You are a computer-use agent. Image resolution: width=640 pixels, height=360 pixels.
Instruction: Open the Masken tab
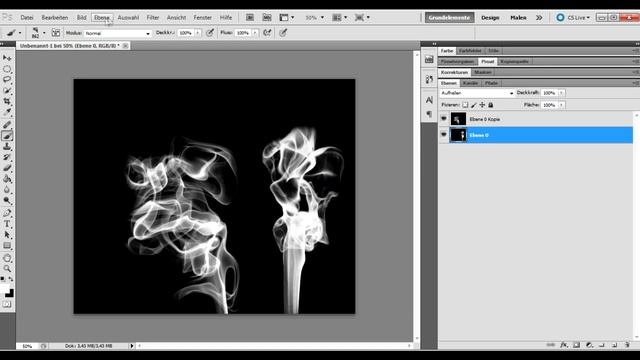482,72
